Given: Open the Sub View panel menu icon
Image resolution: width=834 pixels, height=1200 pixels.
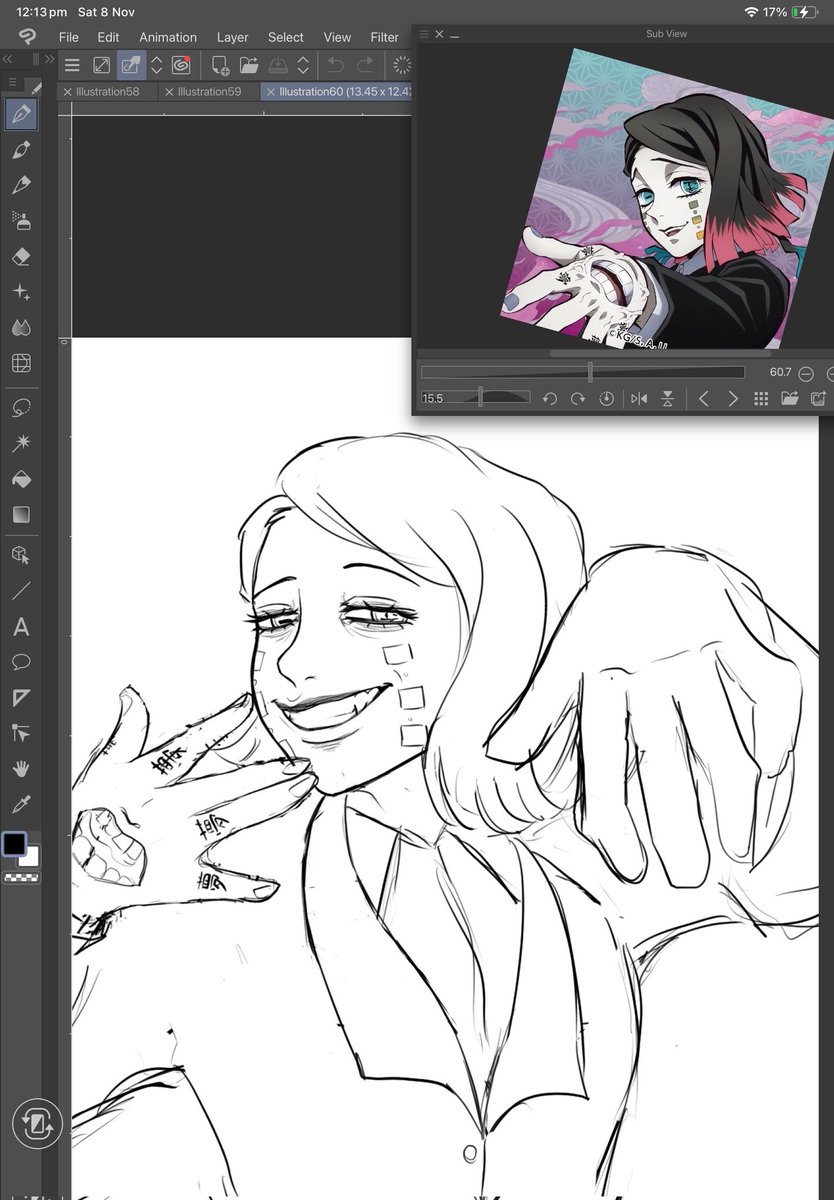Looking at the screenshot, I should click(424, 34).
